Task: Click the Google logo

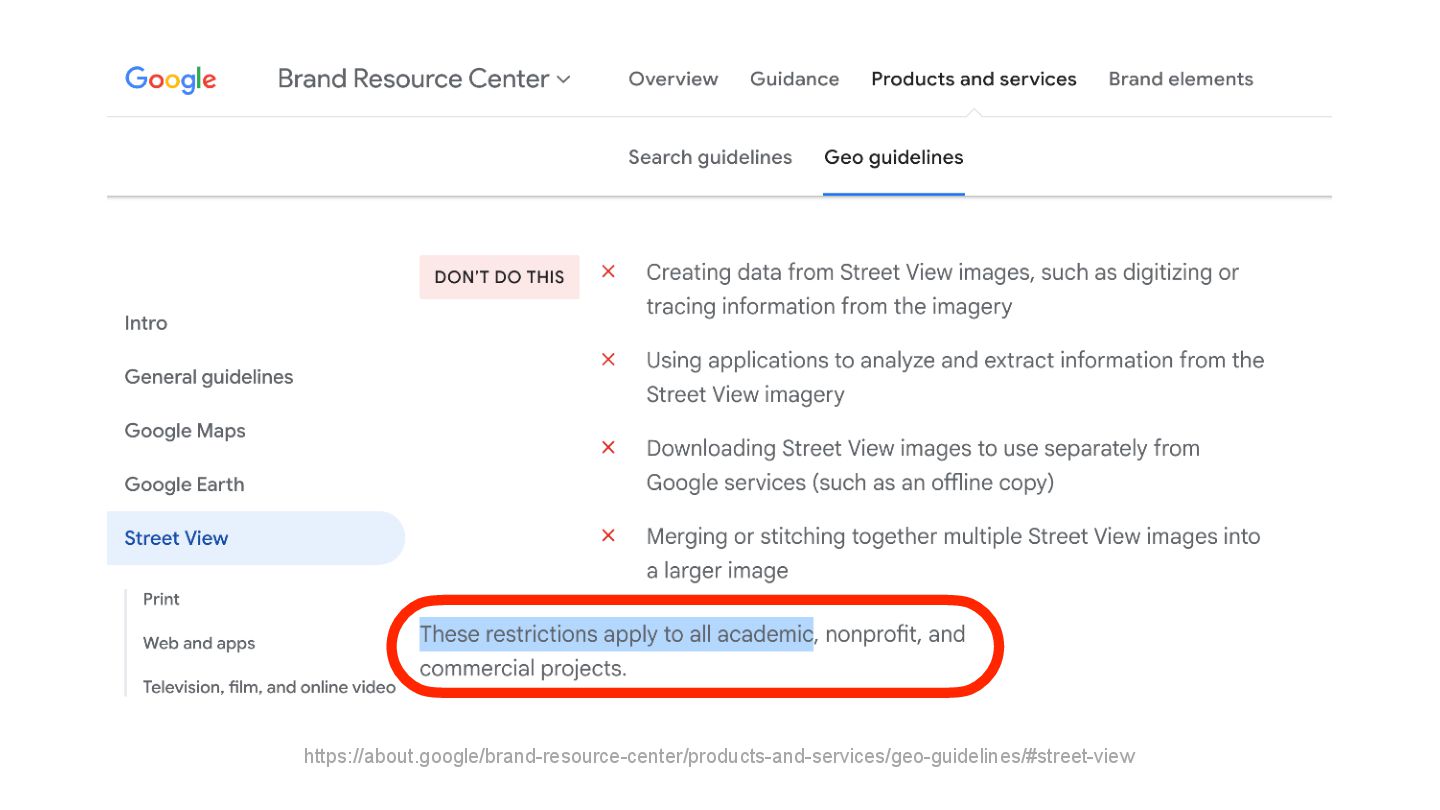Action: 170,79
